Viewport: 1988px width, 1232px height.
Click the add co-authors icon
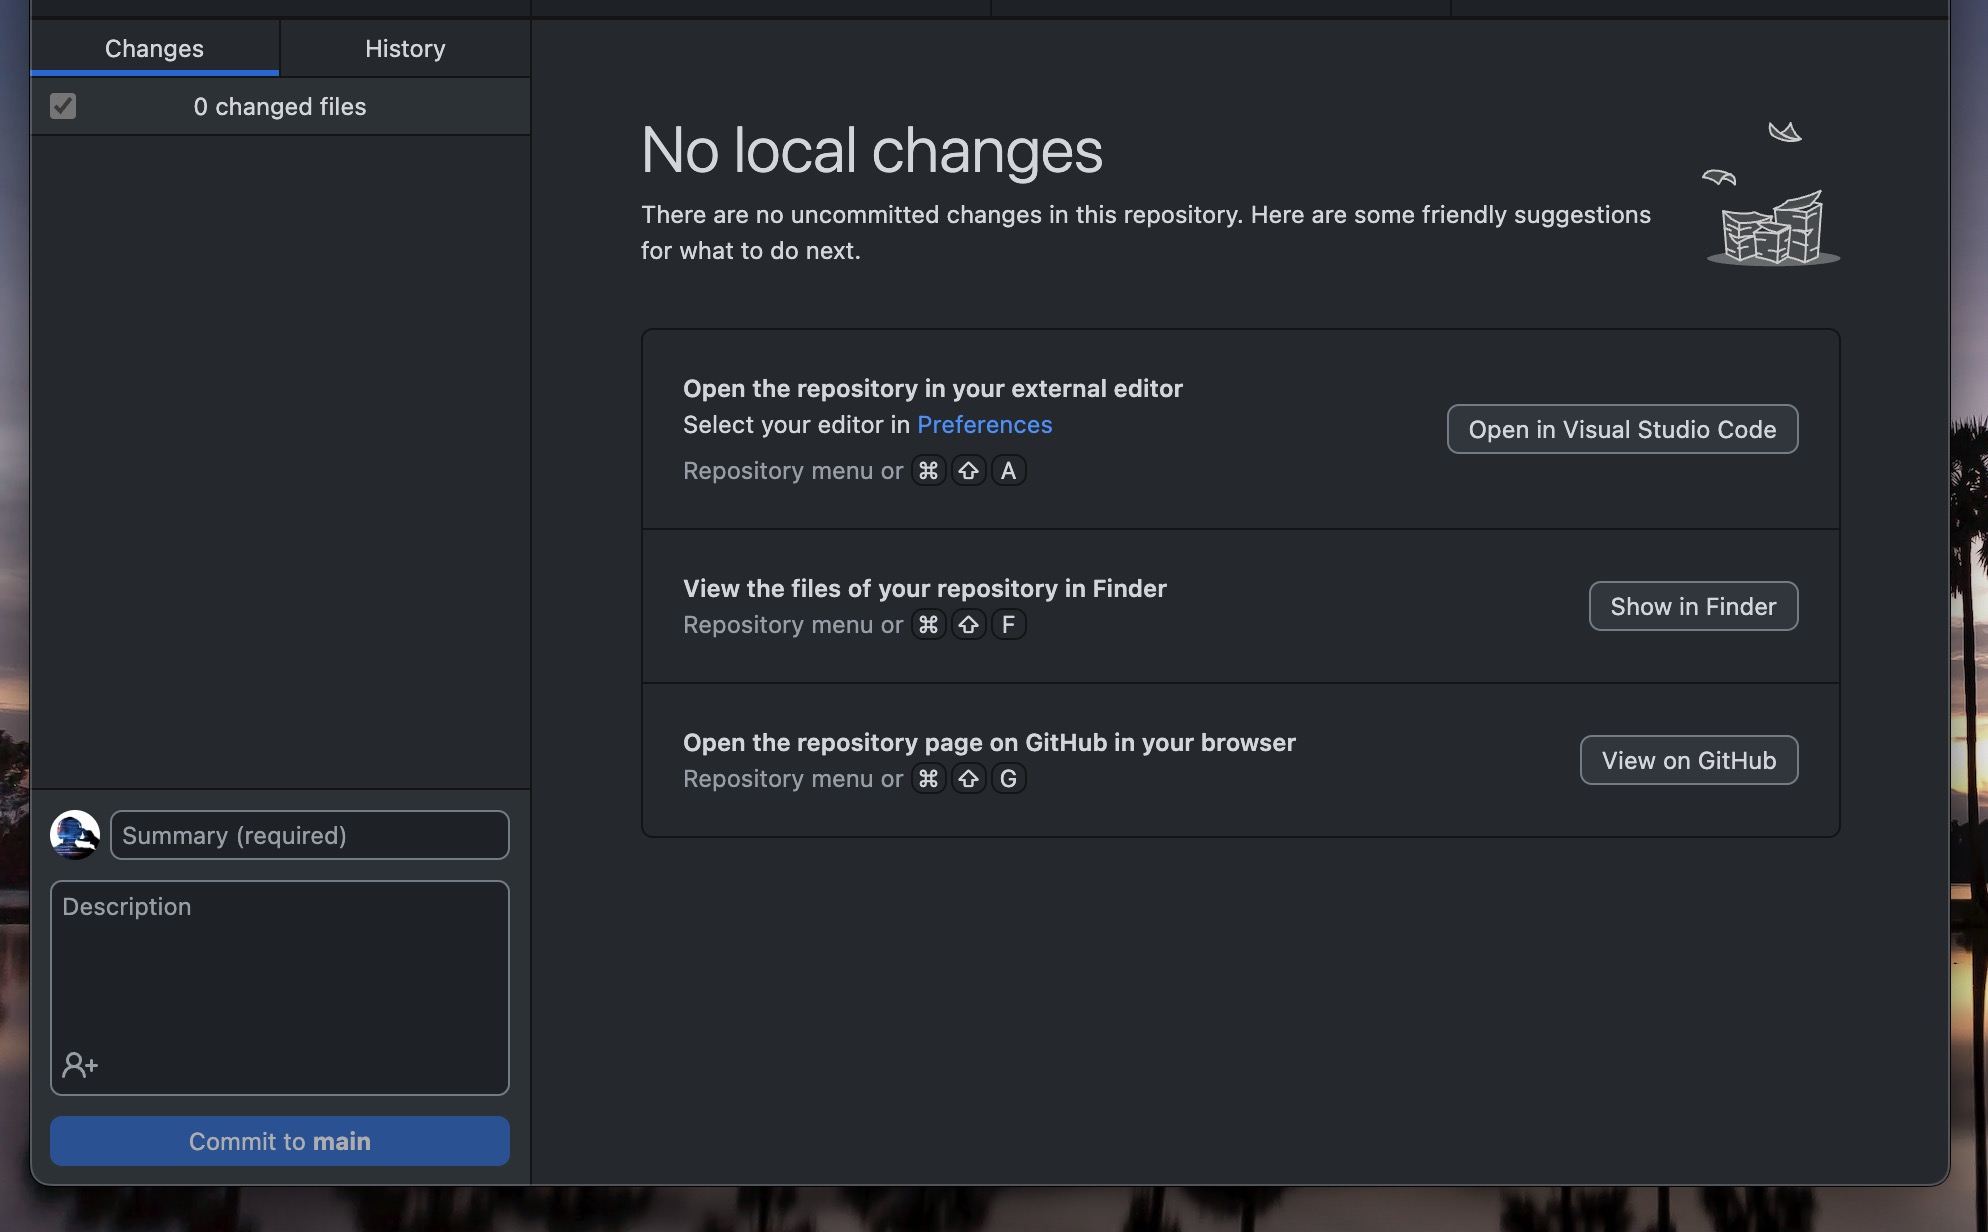pos(78,1065)
